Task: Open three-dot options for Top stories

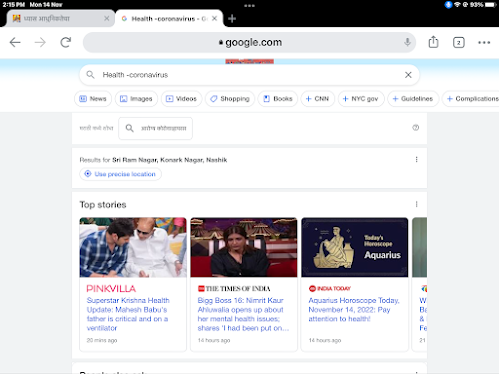Action: [416, 204]
